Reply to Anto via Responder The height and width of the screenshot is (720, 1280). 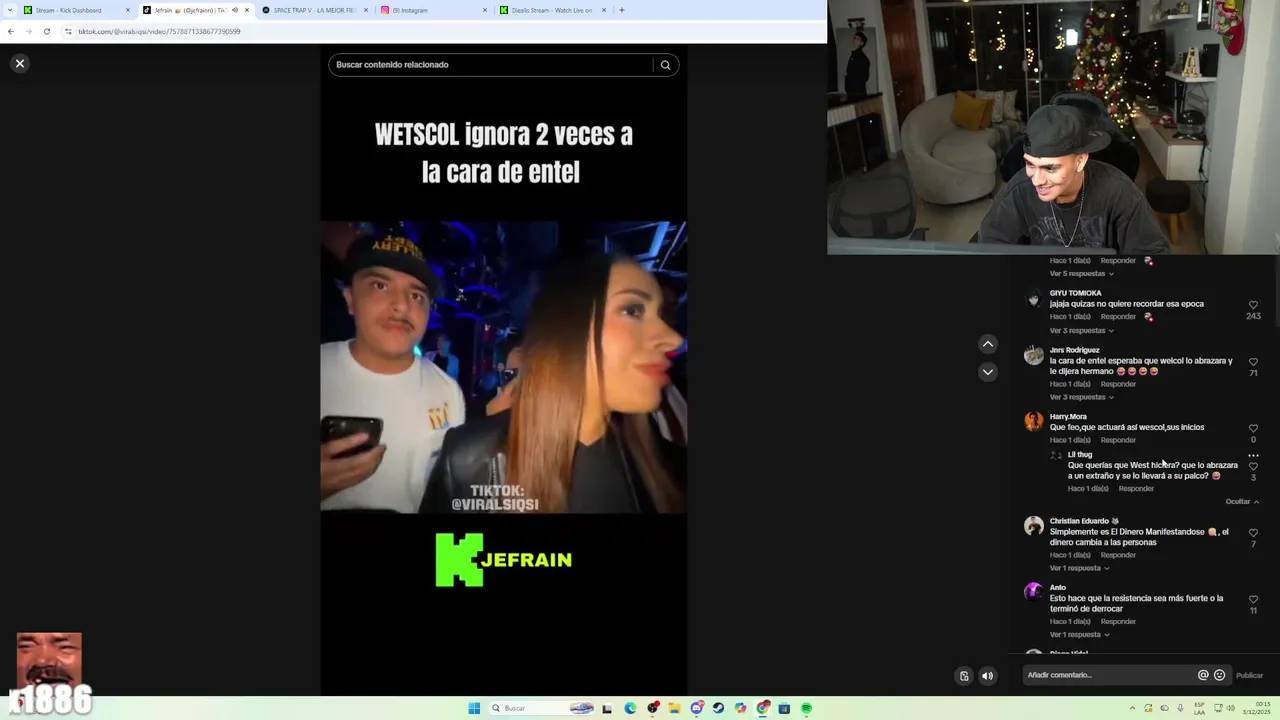pos(1118,622)
